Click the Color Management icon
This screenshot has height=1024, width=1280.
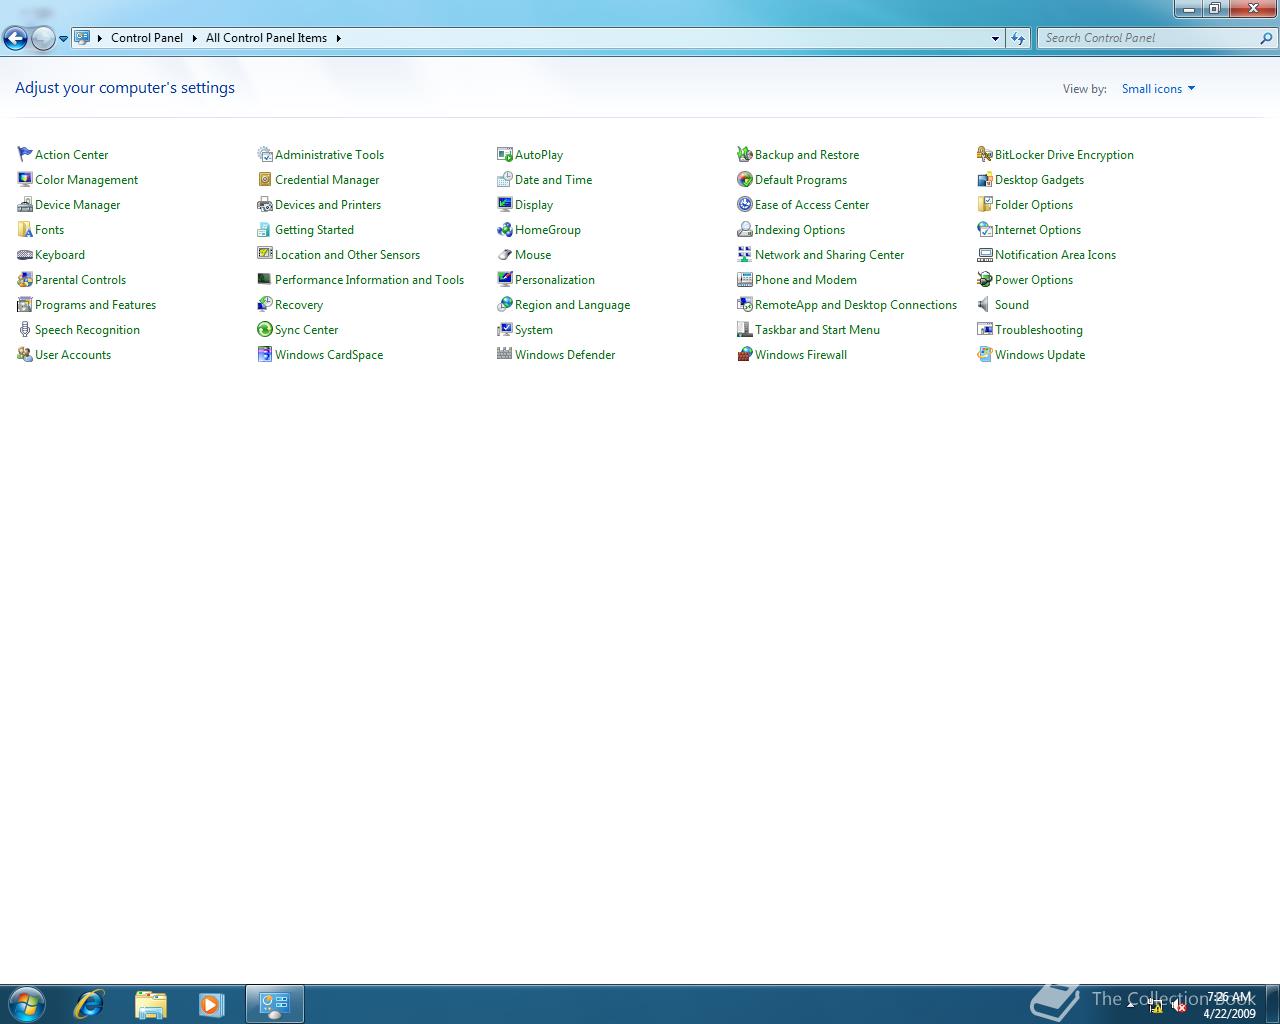(25, 179)
